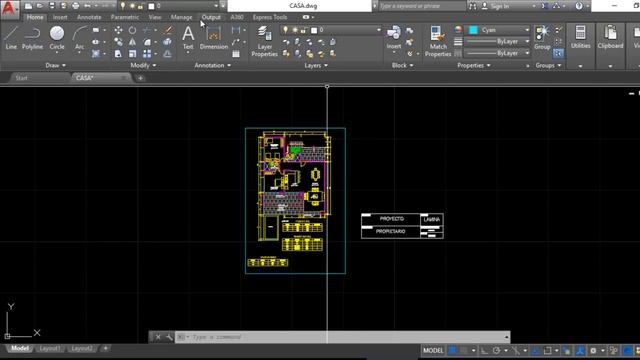
Task: Click Match Properties tool
Action: coord(438,41)
